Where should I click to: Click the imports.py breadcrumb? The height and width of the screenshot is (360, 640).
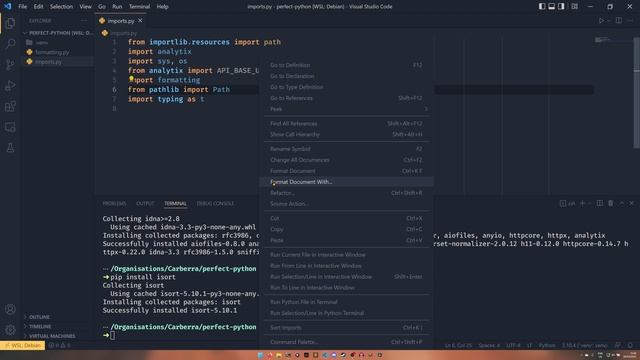[x=120, y=33]
